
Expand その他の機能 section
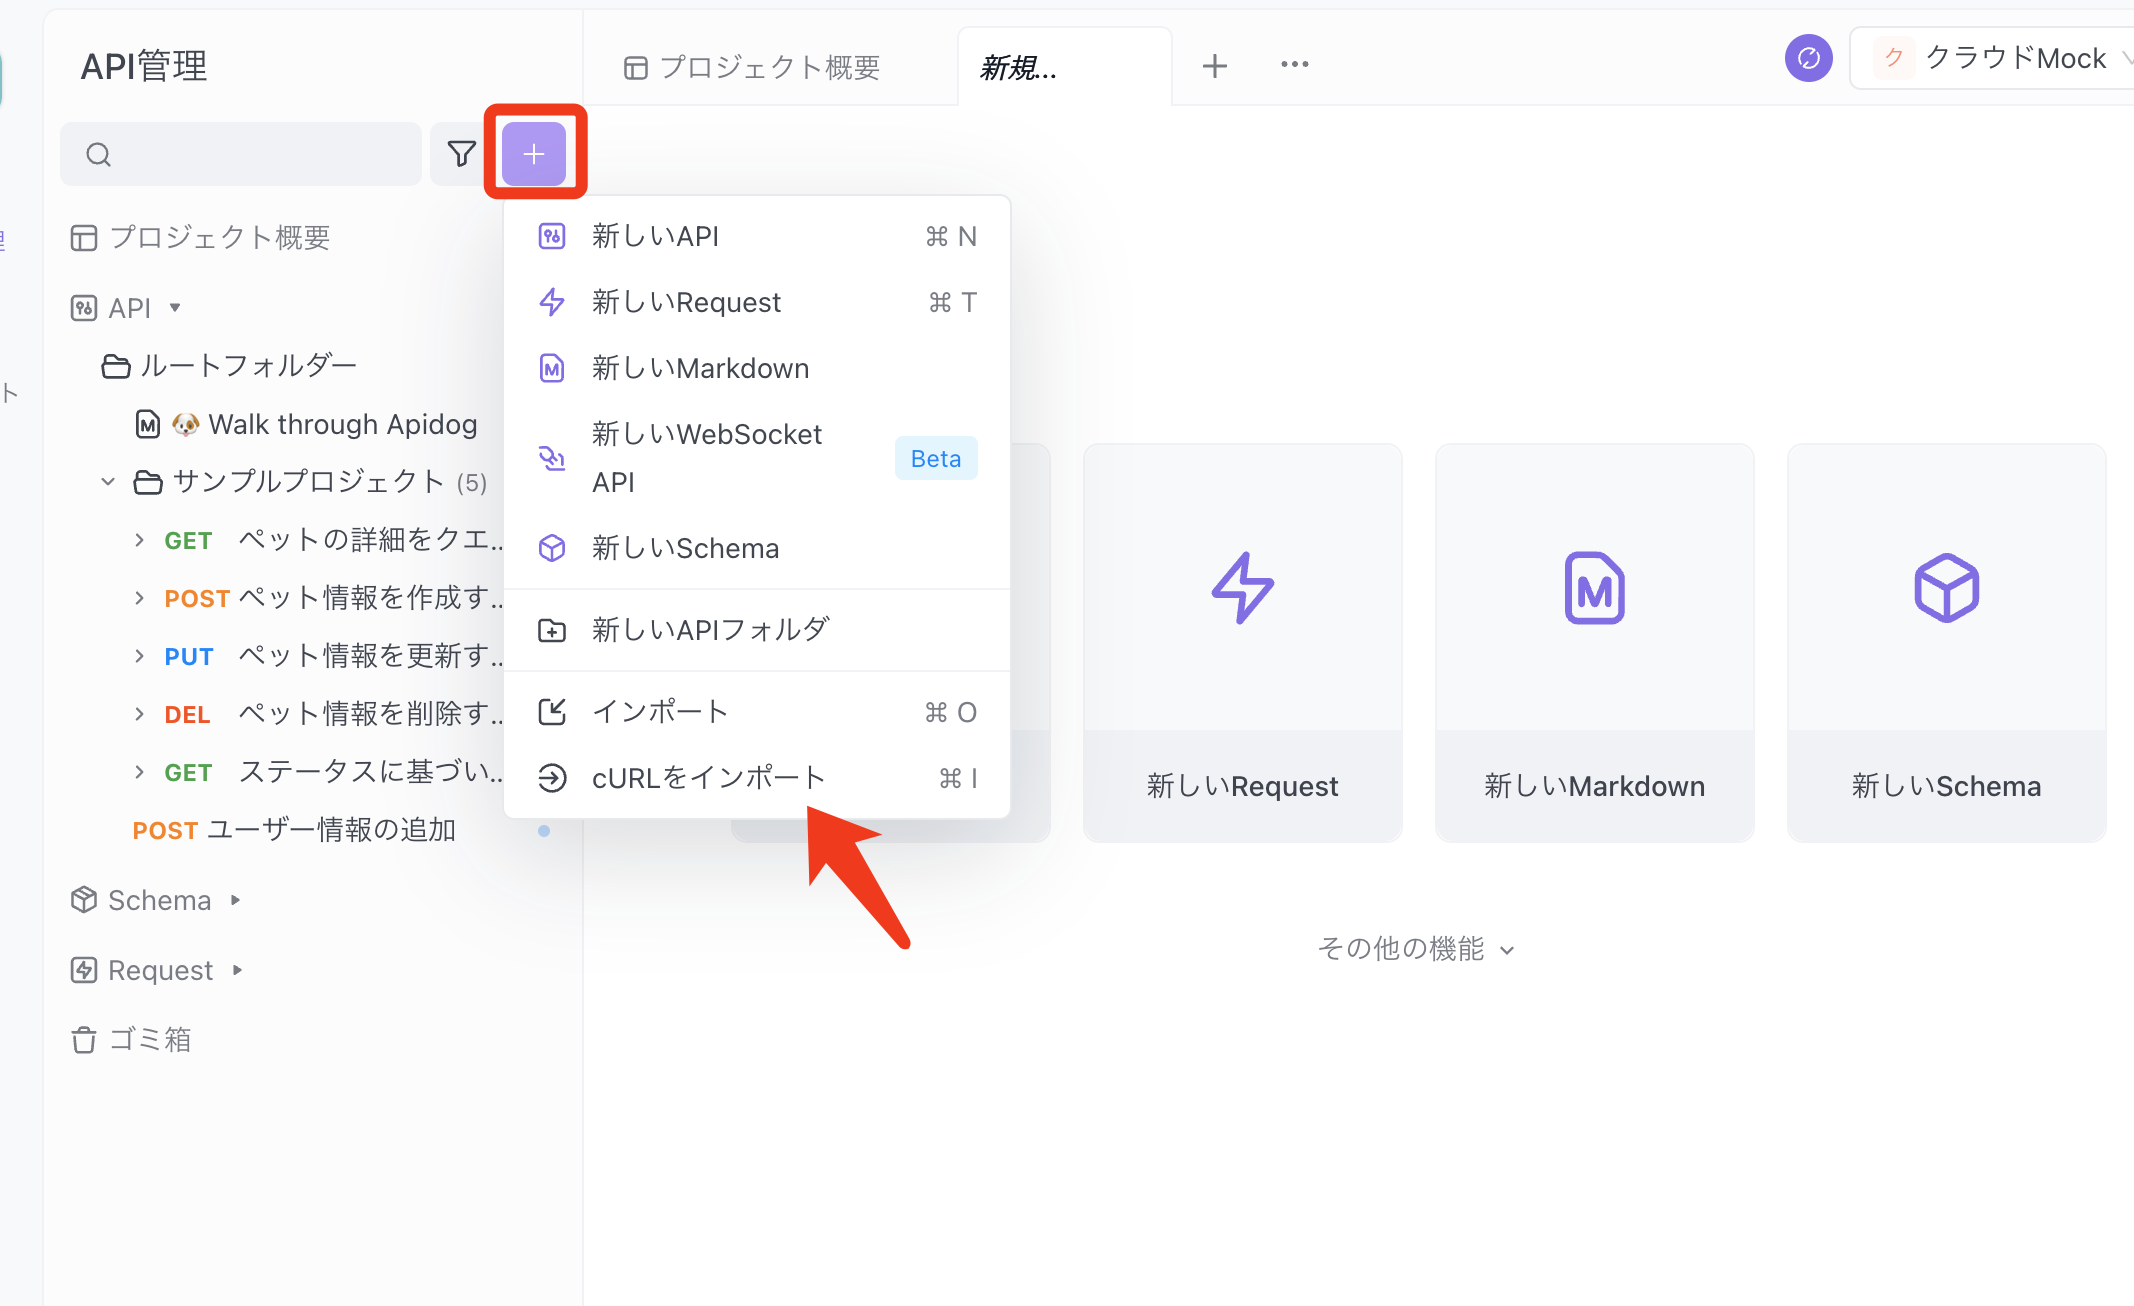1415,949
